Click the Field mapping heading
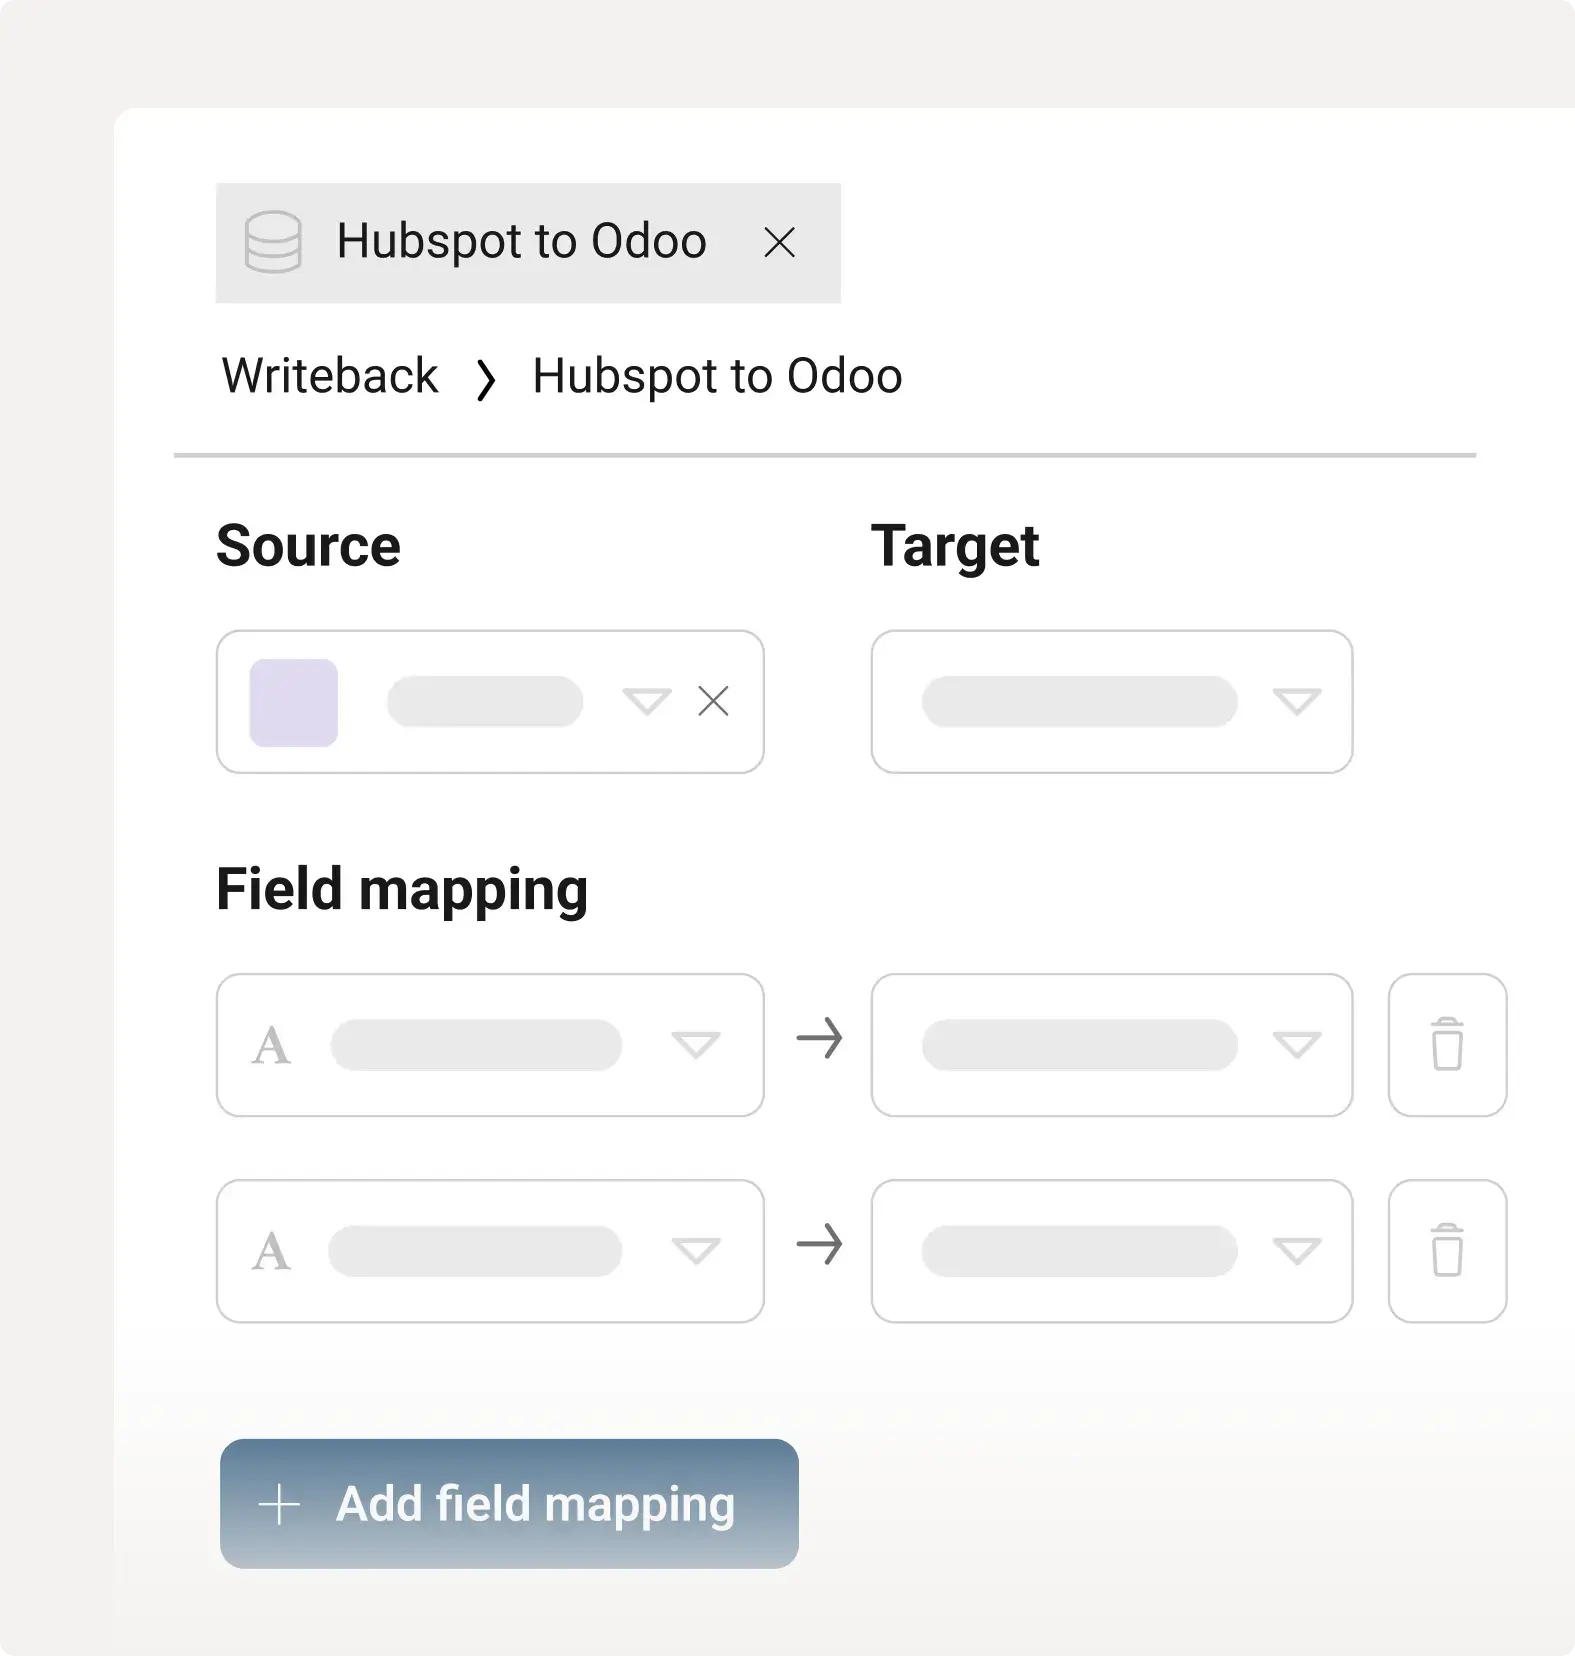 402,891
